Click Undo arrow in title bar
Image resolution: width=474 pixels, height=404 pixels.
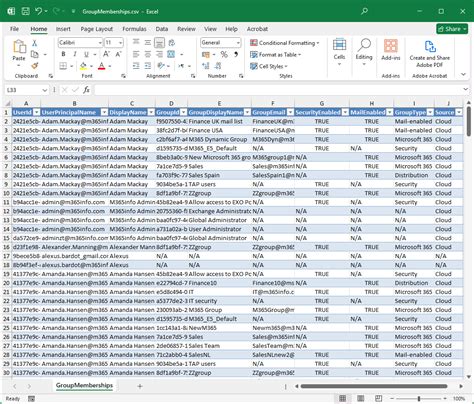(x=38, y=11)
